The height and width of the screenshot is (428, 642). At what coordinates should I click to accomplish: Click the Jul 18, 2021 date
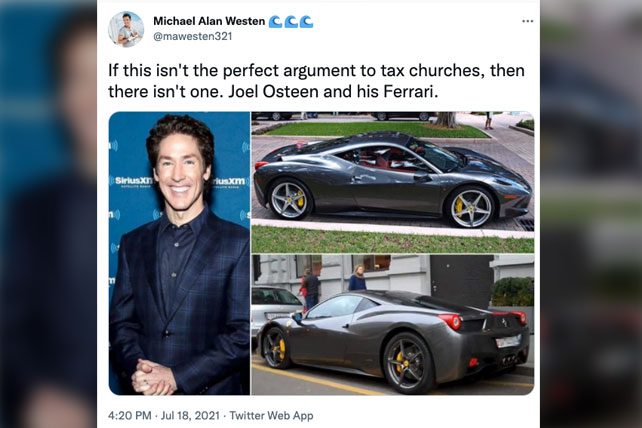pyautogui.click(x=190, y=415)
